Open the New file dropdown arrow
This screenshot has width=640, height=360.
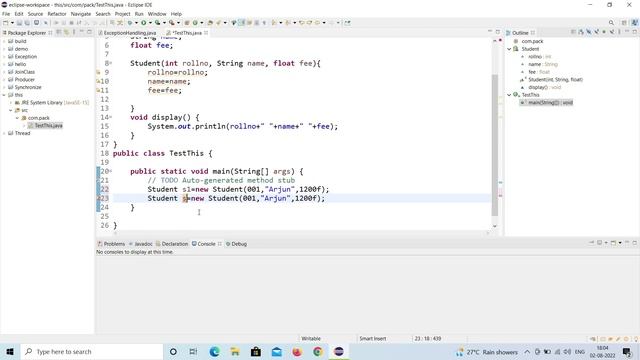coord(12,23)
